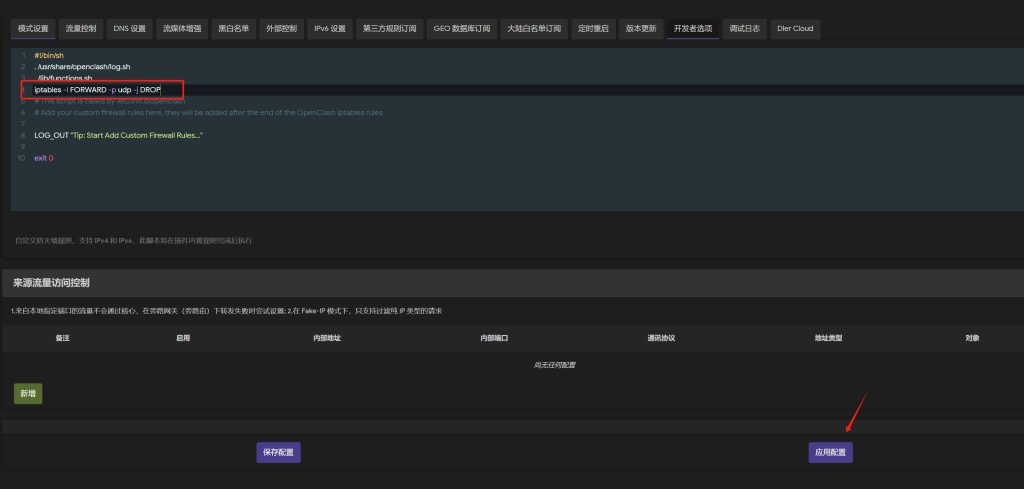Click the 开发者选项 tab

692,29
